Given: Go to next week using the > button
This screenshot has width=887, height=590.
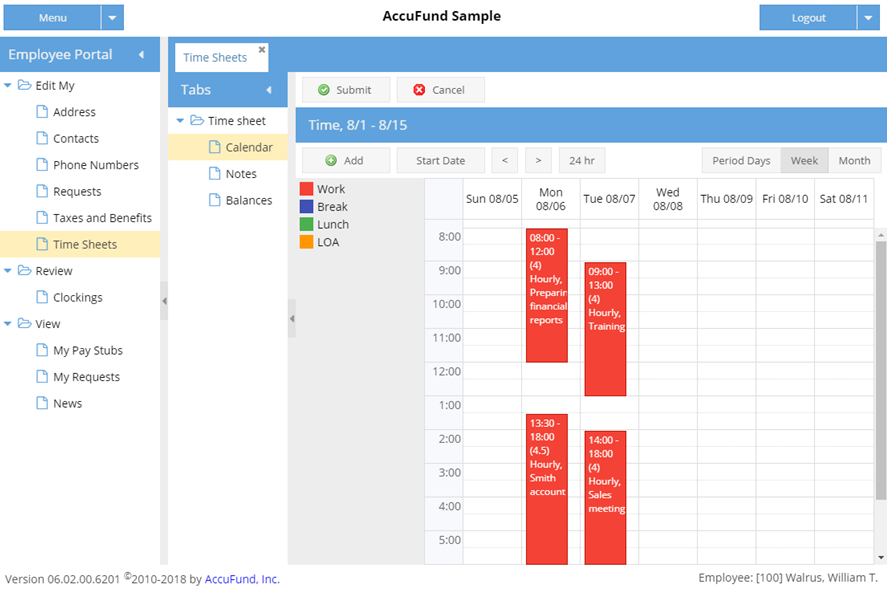Looking at the screenshot, I should click(538, 161).
